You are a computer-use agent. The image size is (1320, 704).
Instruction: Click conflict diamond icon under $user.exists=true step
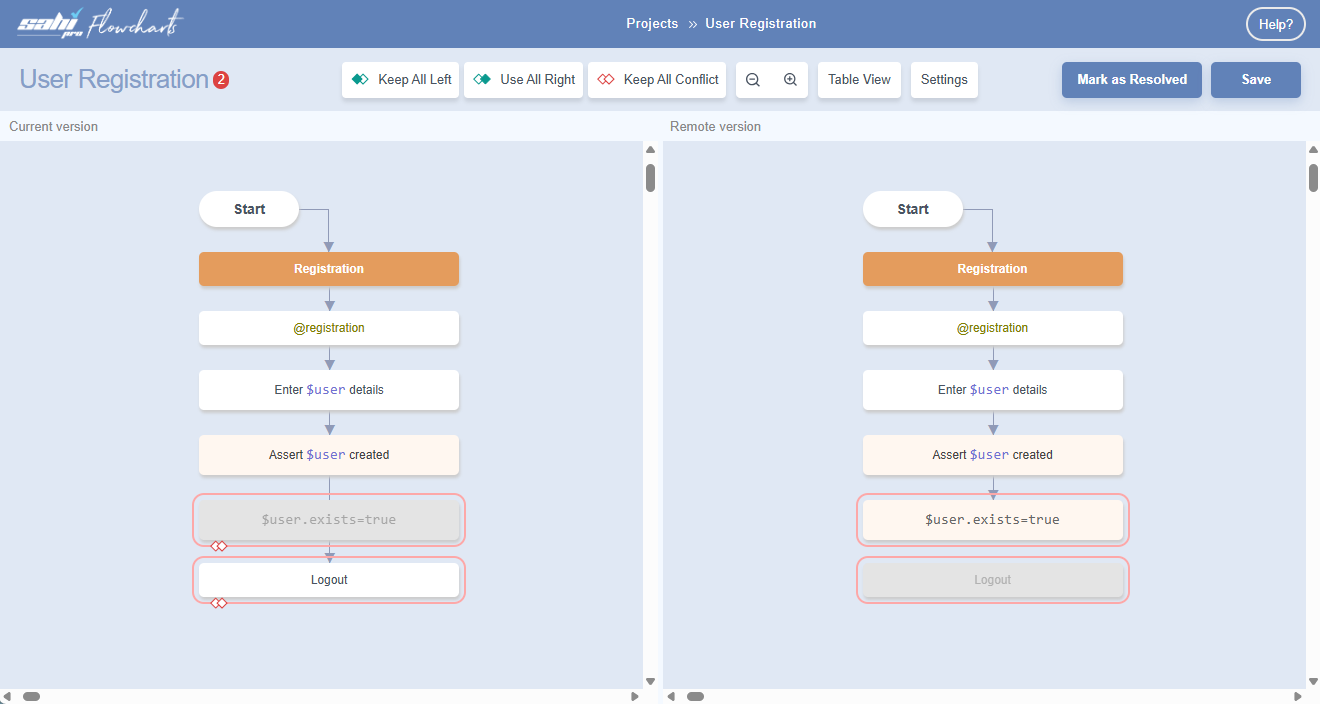pyautogui.click(x=218, y=546)
